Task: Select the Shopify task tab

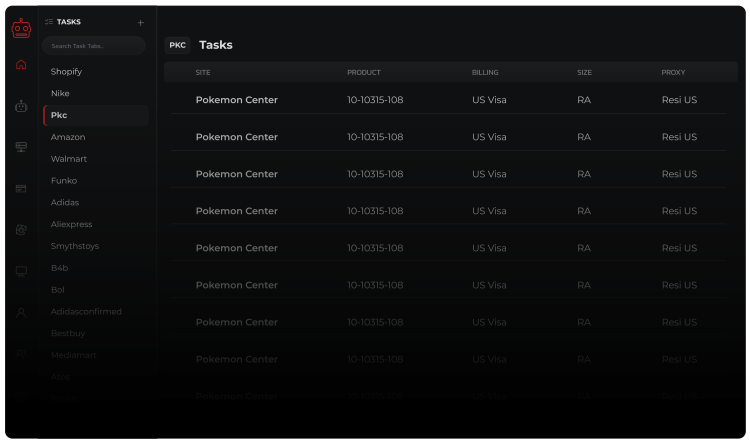Action: coord(67,72)
